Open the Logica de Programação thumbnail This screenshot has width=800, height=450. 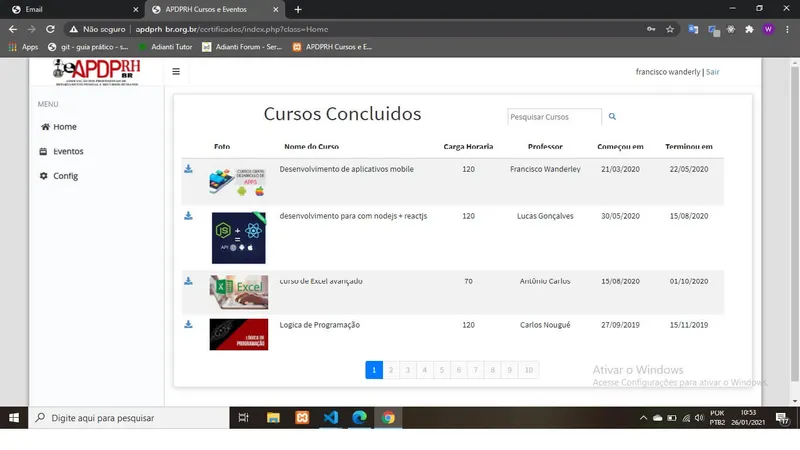tap(238, 335)
